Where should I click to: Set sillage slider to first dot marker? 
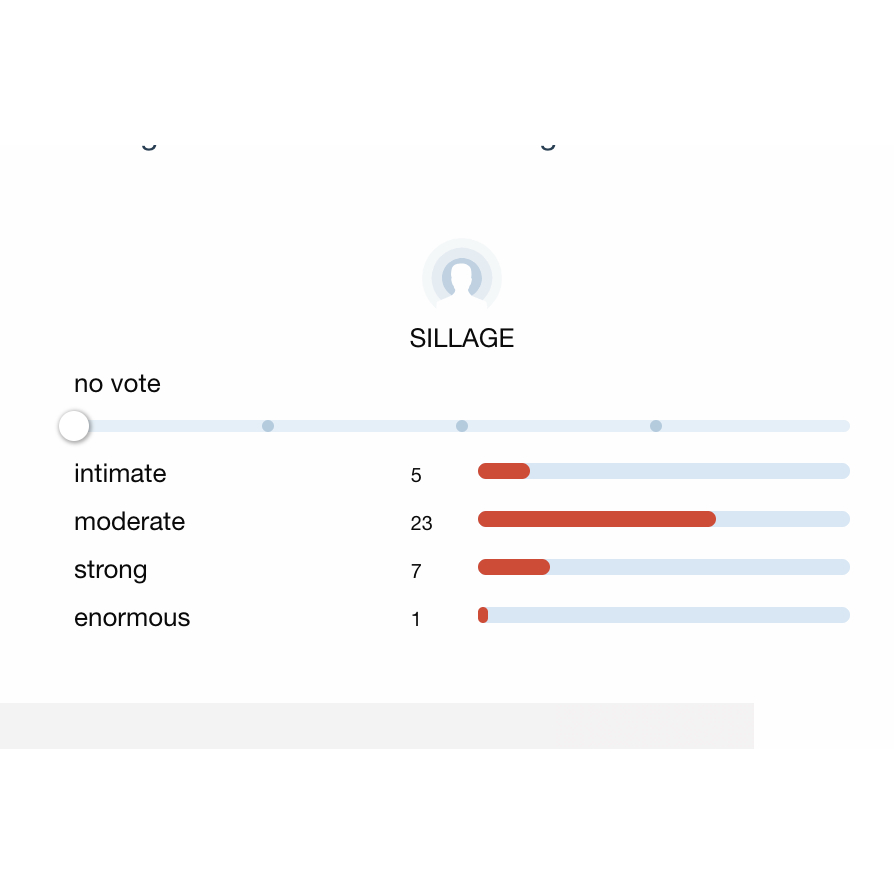tap(268, 426)
